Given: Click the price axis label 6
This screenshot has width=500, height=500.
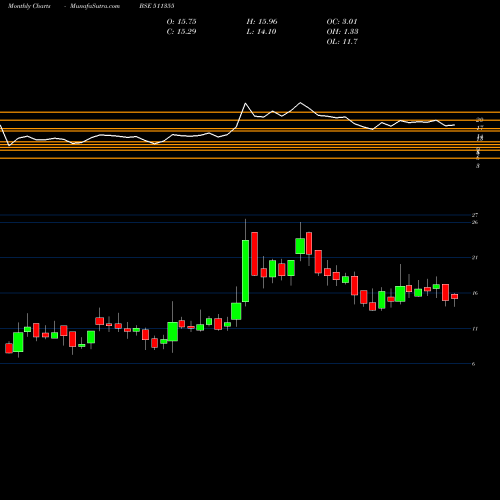Looking at the screenshot, I should (474, 364).
